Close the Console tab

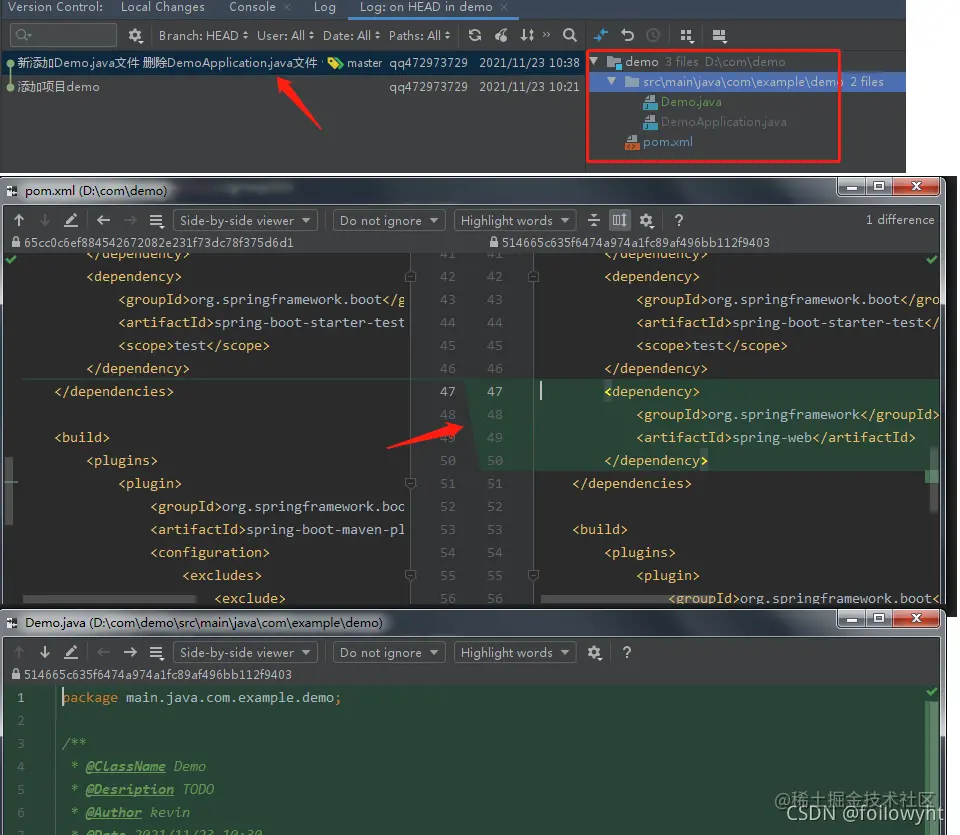pyautogui.click(x=287, y=7)
